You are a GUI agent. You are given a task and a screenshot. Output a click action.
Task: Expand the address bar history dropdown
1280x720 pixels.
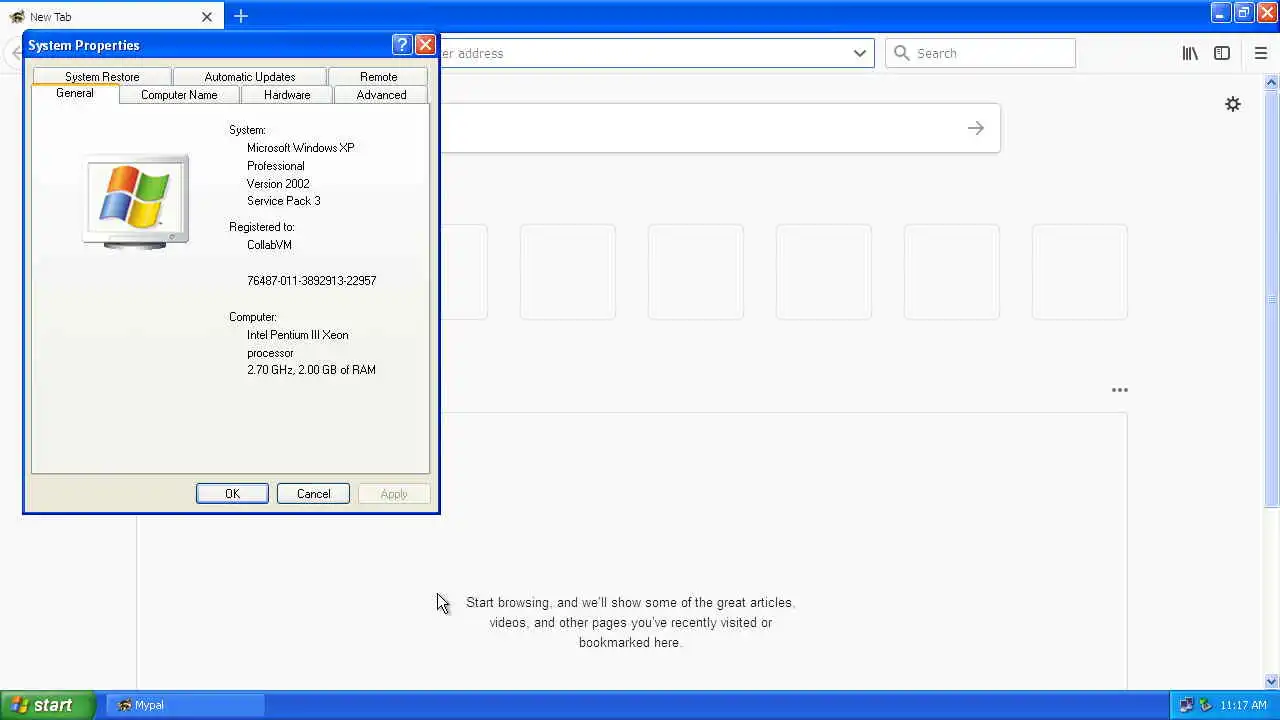(859, 53)
